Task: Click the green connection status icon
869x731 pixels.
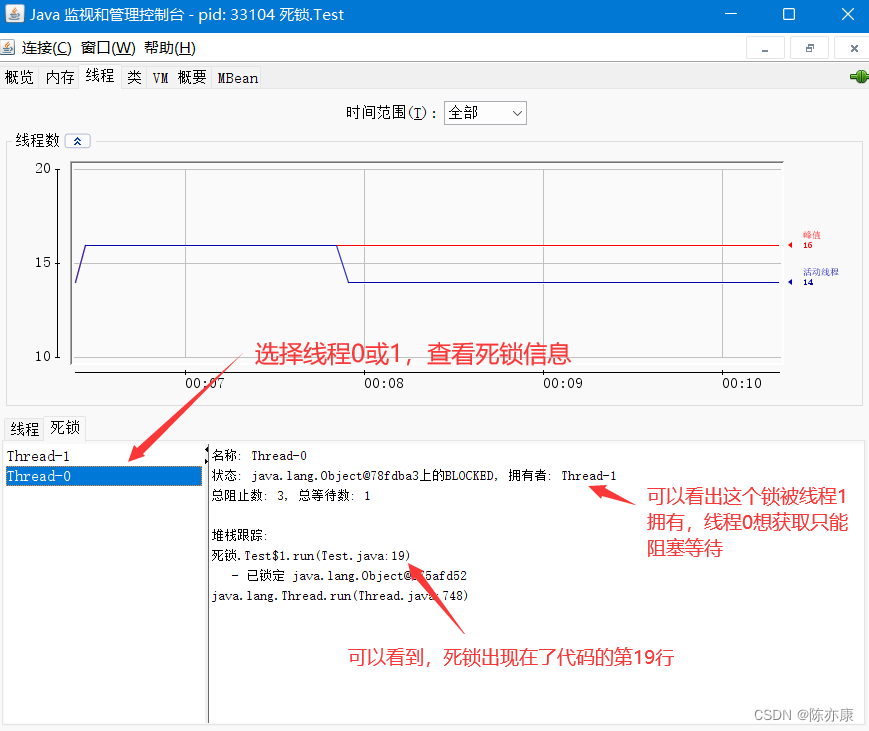Action: (859, 76)
